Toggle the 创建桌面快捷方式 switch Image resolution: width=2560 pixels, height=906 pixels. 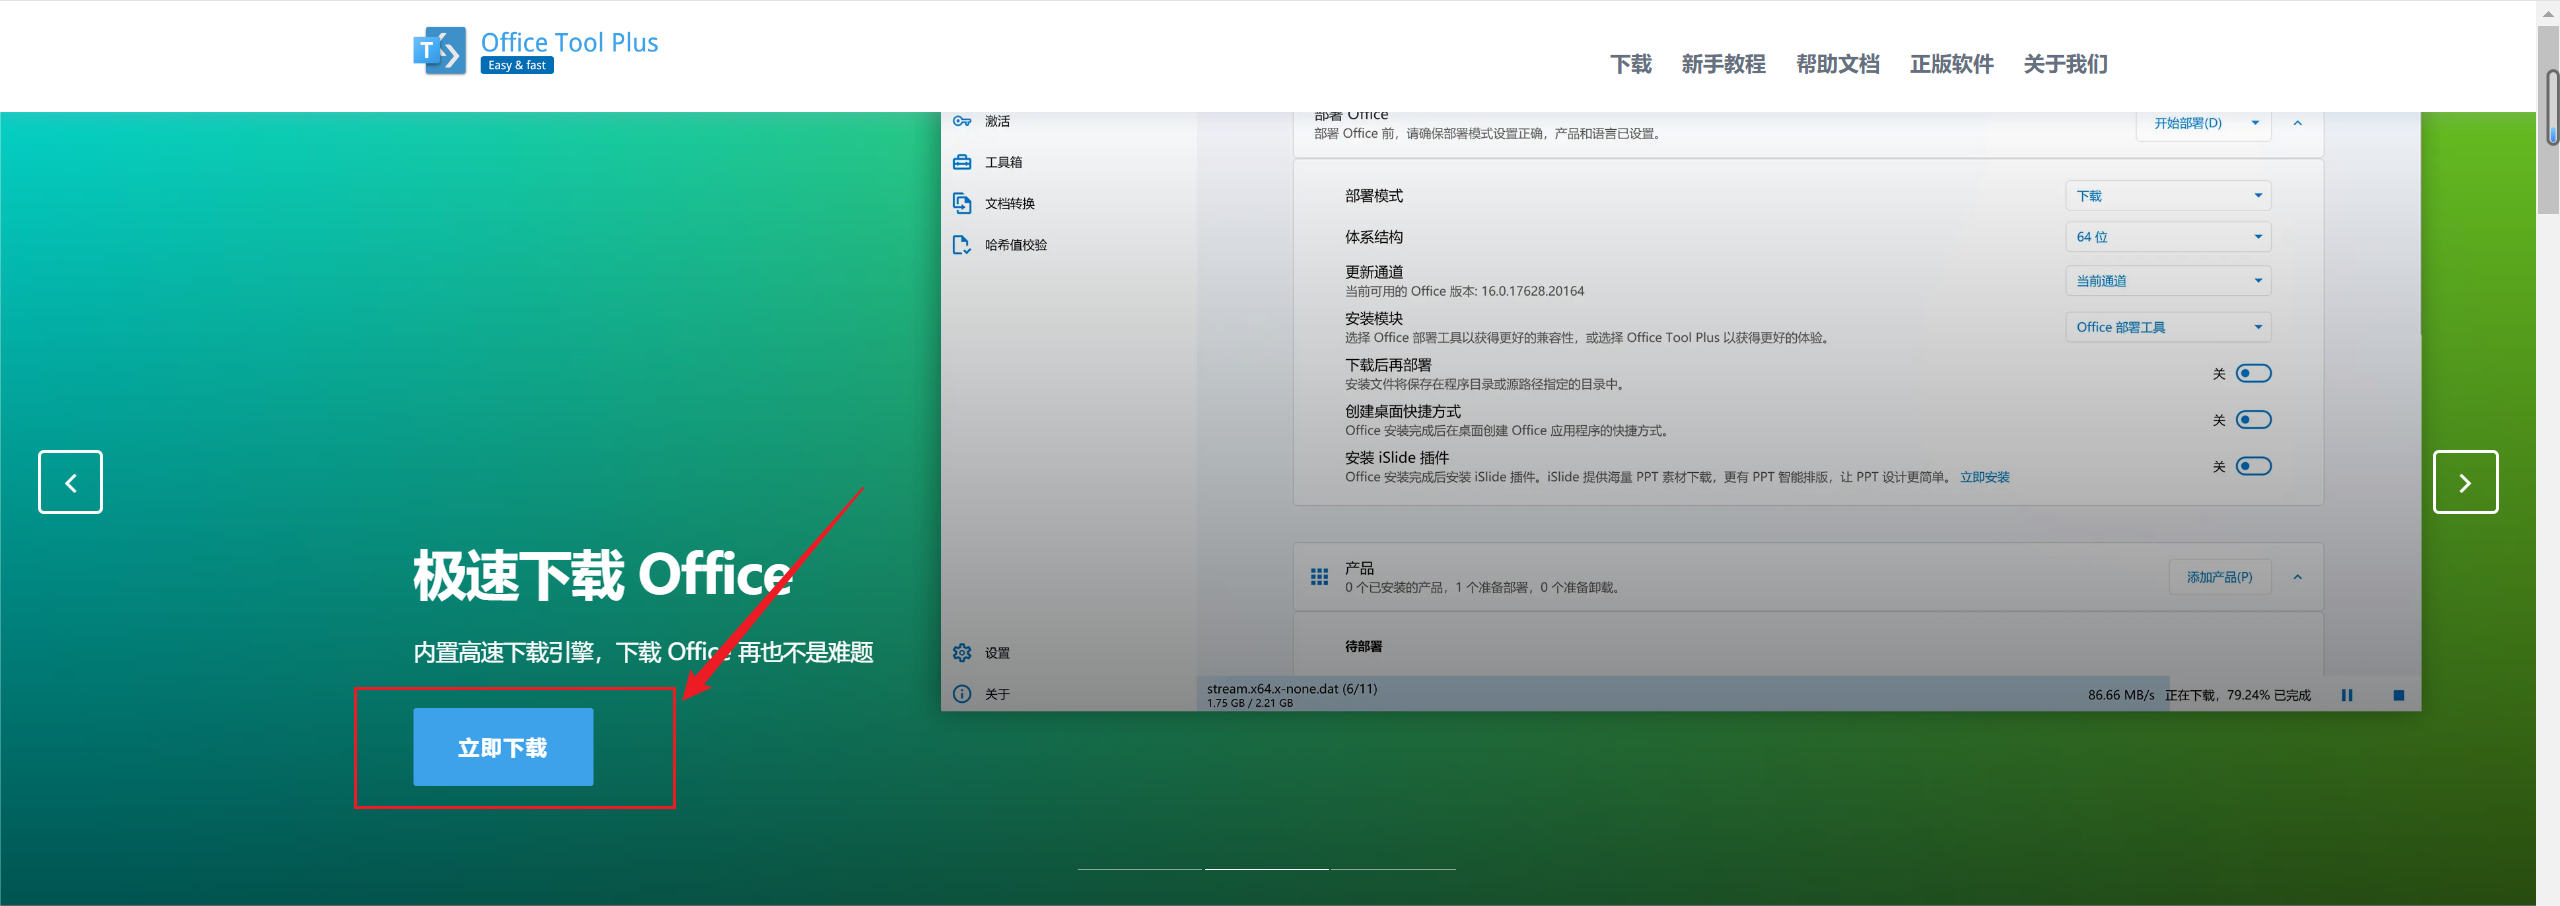click(2254, 420)
